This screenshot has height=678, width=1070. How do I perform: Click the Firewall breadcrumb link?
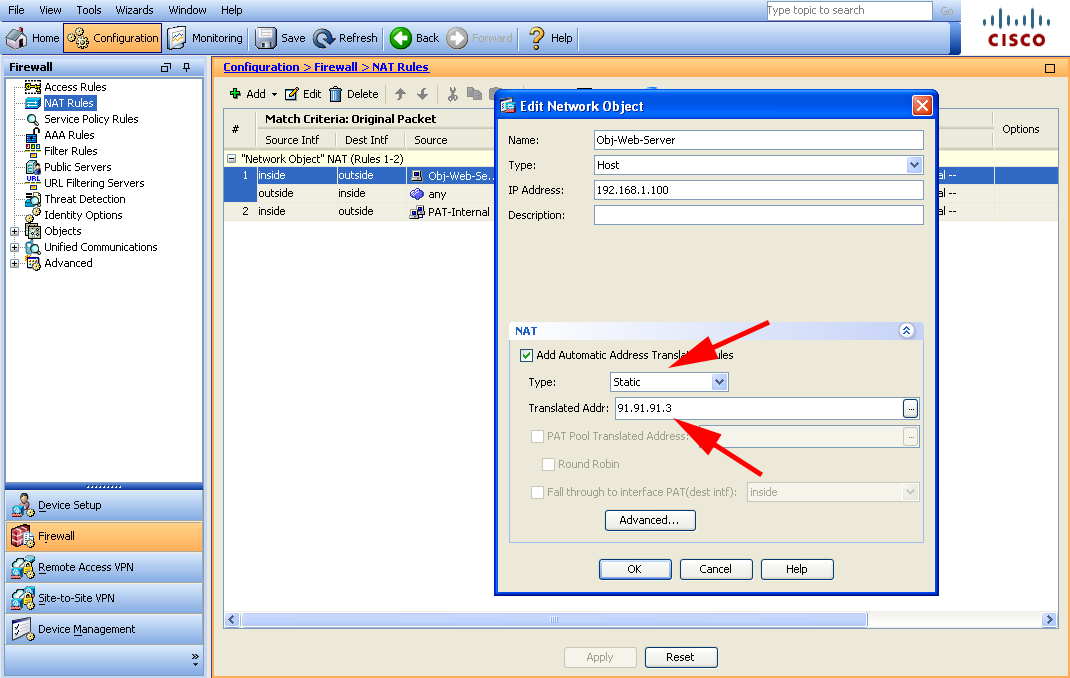(336, 67)
